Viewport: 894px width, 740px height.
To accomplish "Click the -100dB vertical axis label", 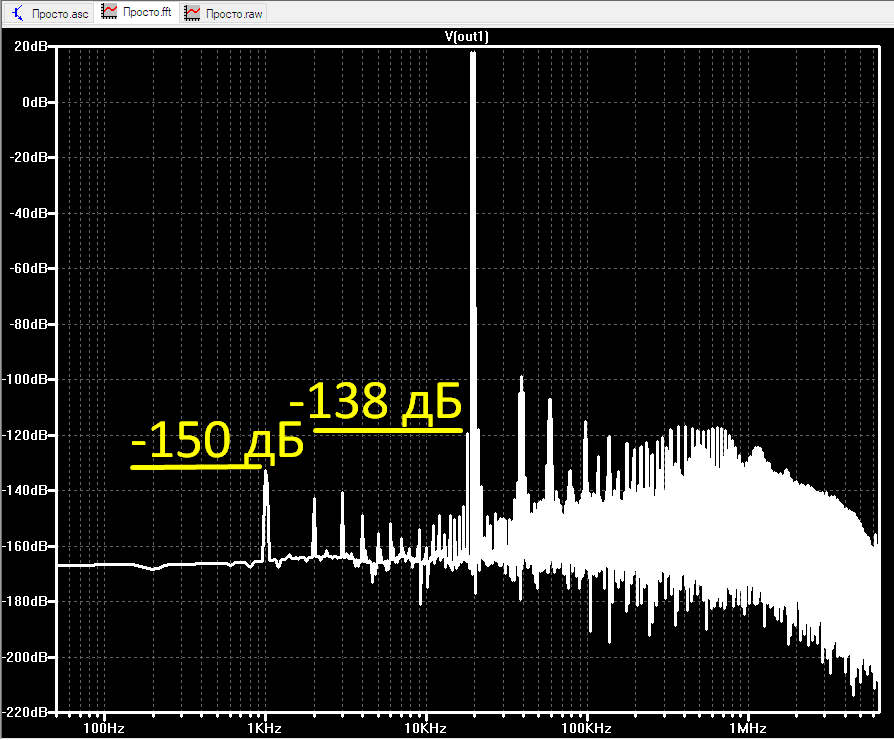I will click(25, 379).
